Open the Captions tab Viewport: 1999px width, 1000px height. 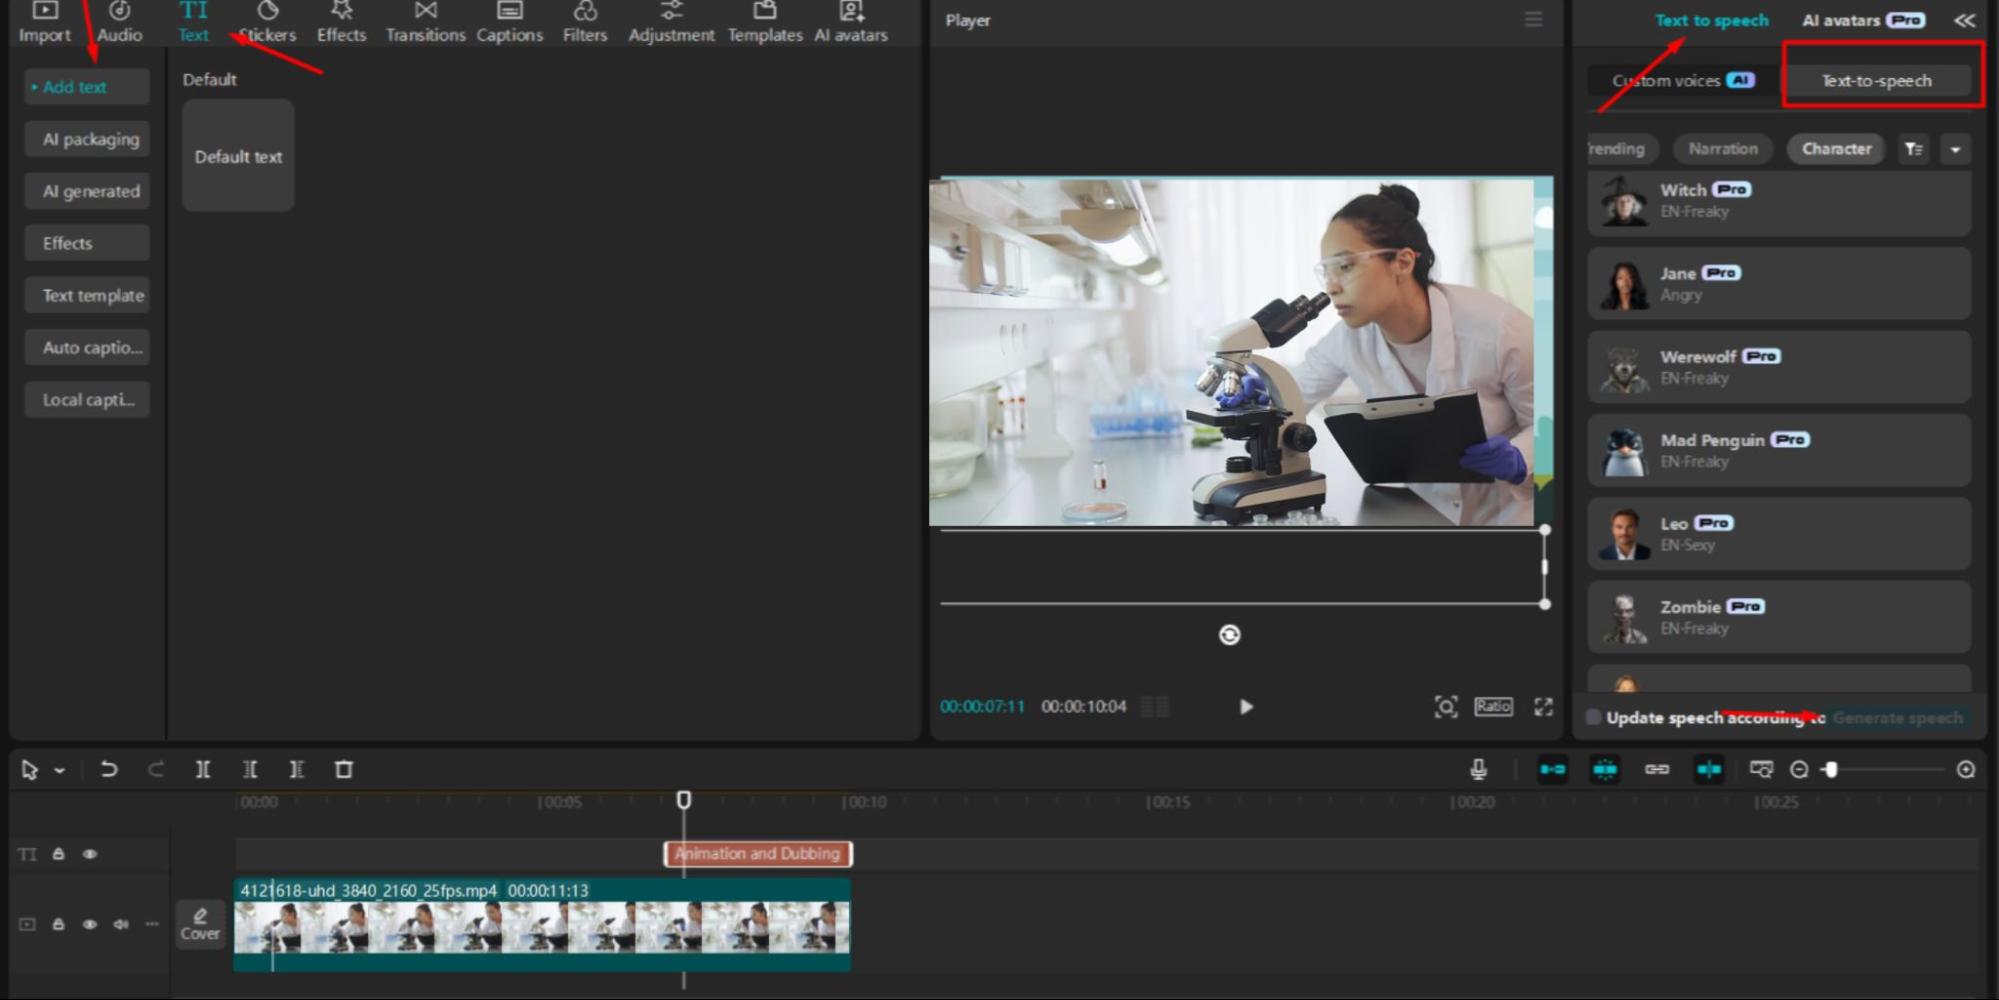tap(509, 22)
